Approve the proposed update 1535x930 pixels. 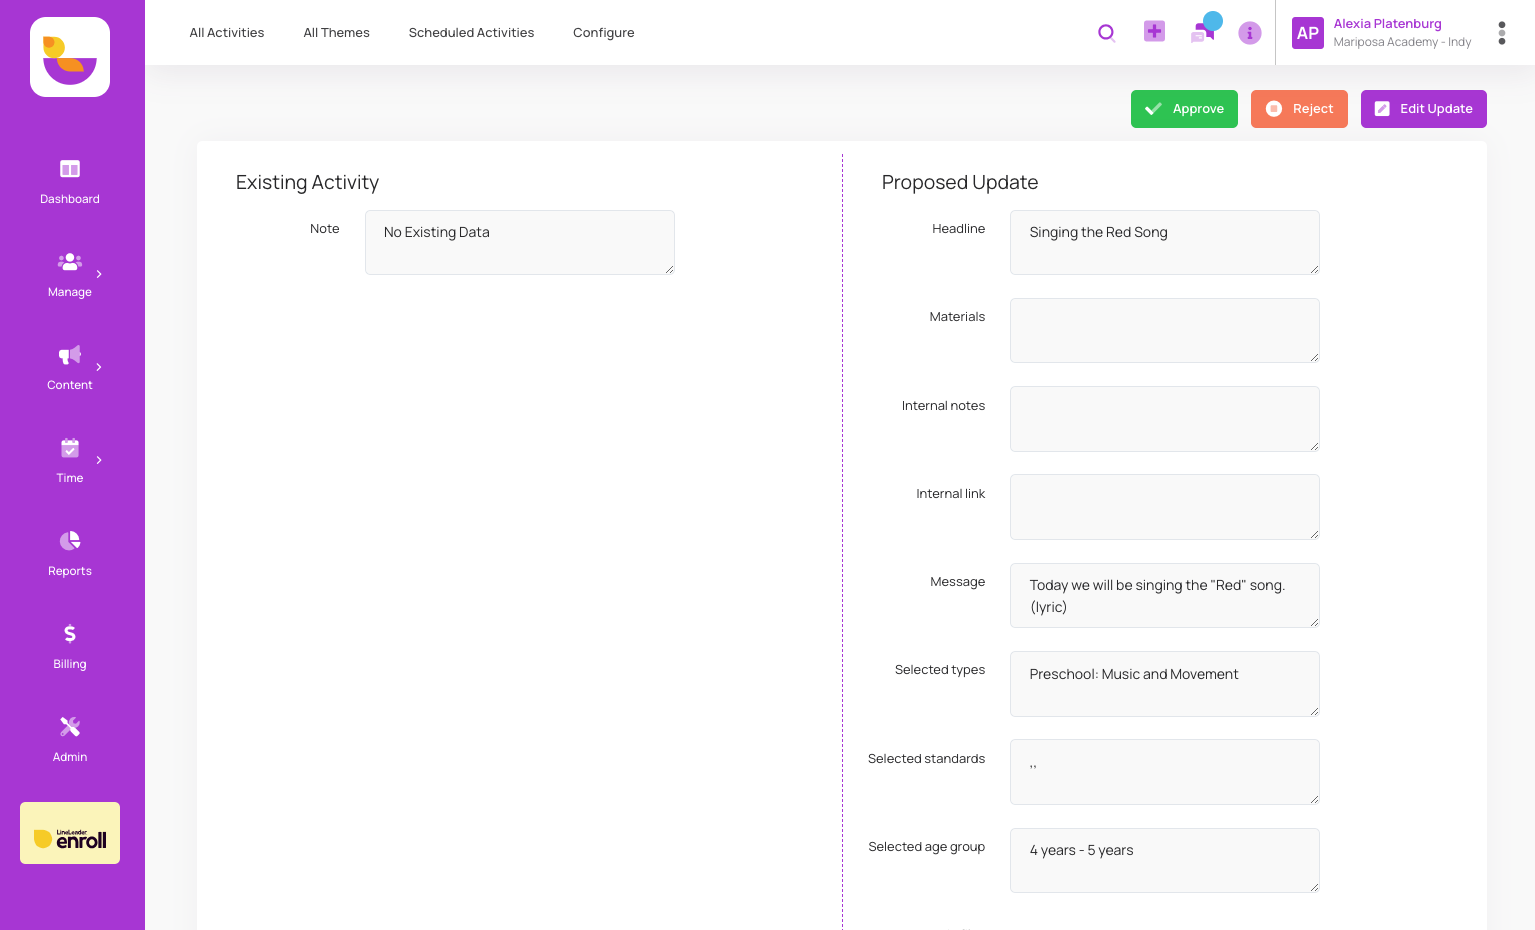pyautogui.click(x=1184, y=109)
